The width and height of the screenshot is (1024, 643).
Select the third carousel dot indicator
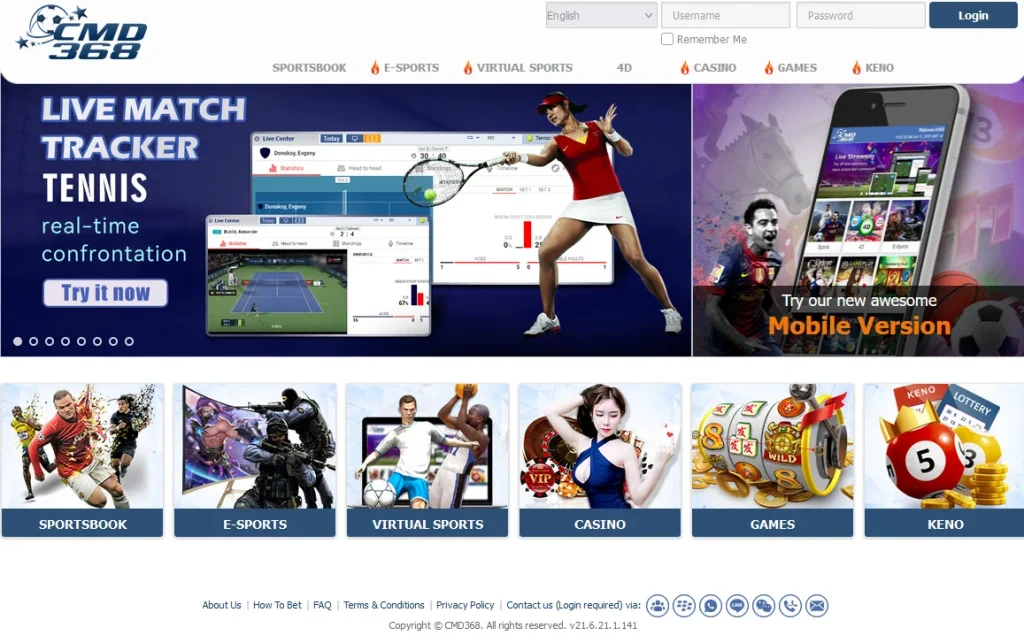(x=49, y=341)
